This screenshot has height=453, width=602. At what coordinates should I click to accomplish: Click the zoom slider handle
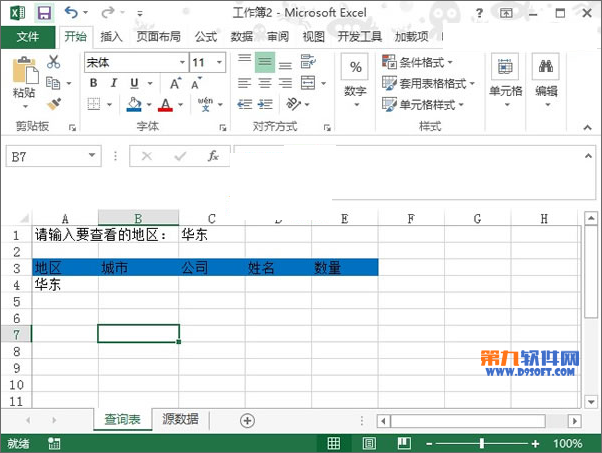(482, 444)
